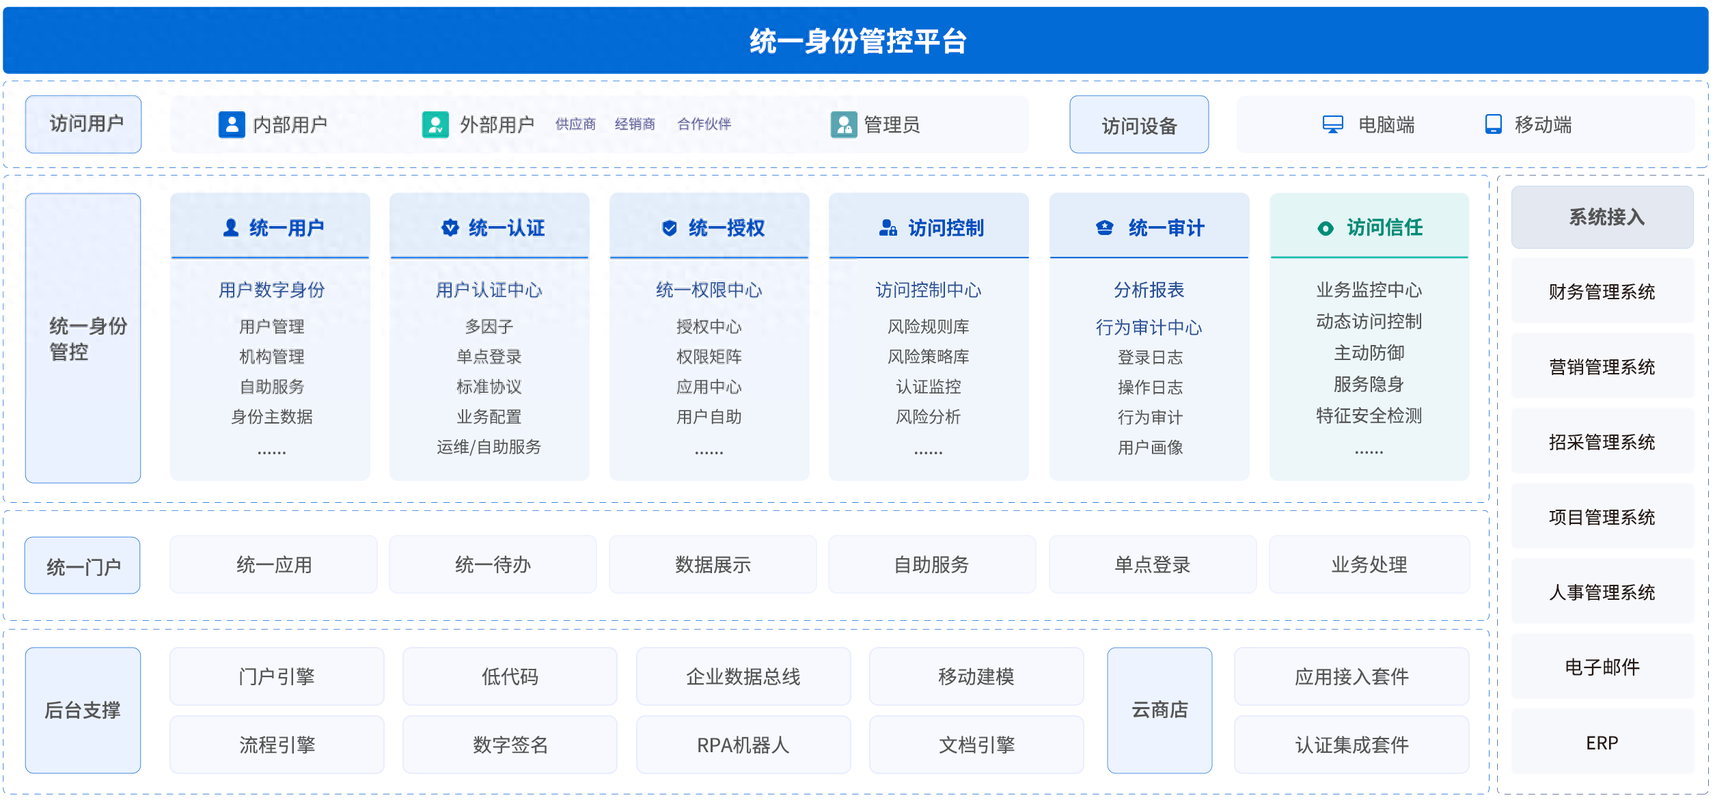1715x800 pixels.
Task: Click 多因子 under 统一认证
Action: [x=489, y=327]
